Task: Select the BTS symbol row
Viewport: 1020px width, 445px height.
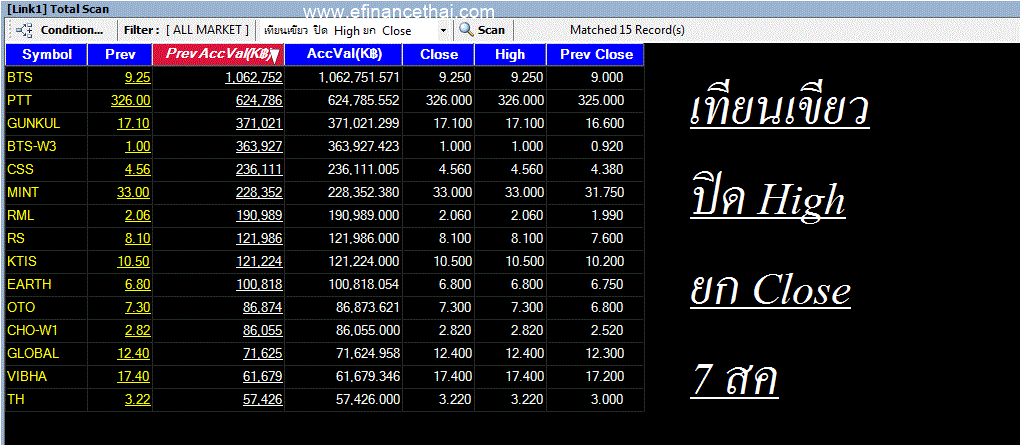Action: coord(325,77)
